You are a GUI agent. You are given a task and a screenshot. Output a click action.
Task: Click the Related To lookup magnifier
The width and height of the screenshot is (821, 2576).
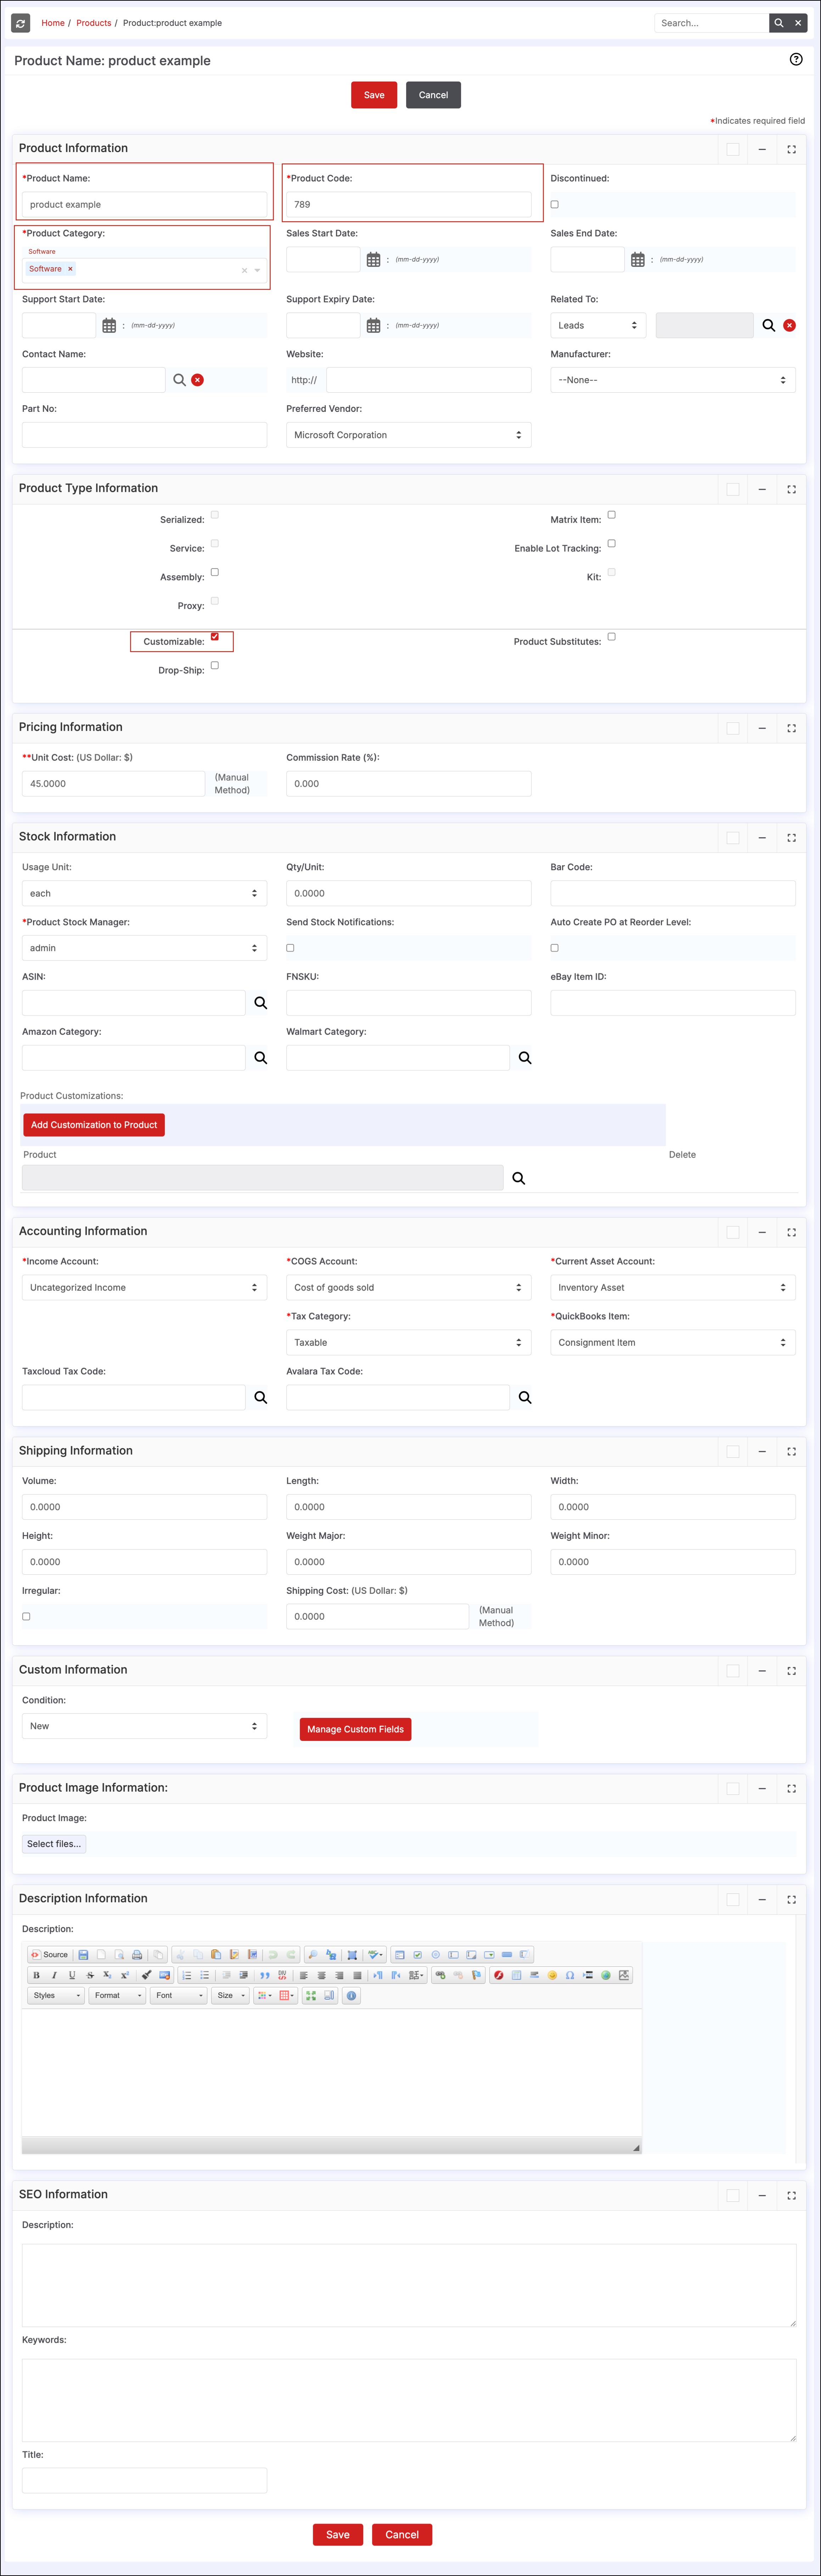point(769,325)
